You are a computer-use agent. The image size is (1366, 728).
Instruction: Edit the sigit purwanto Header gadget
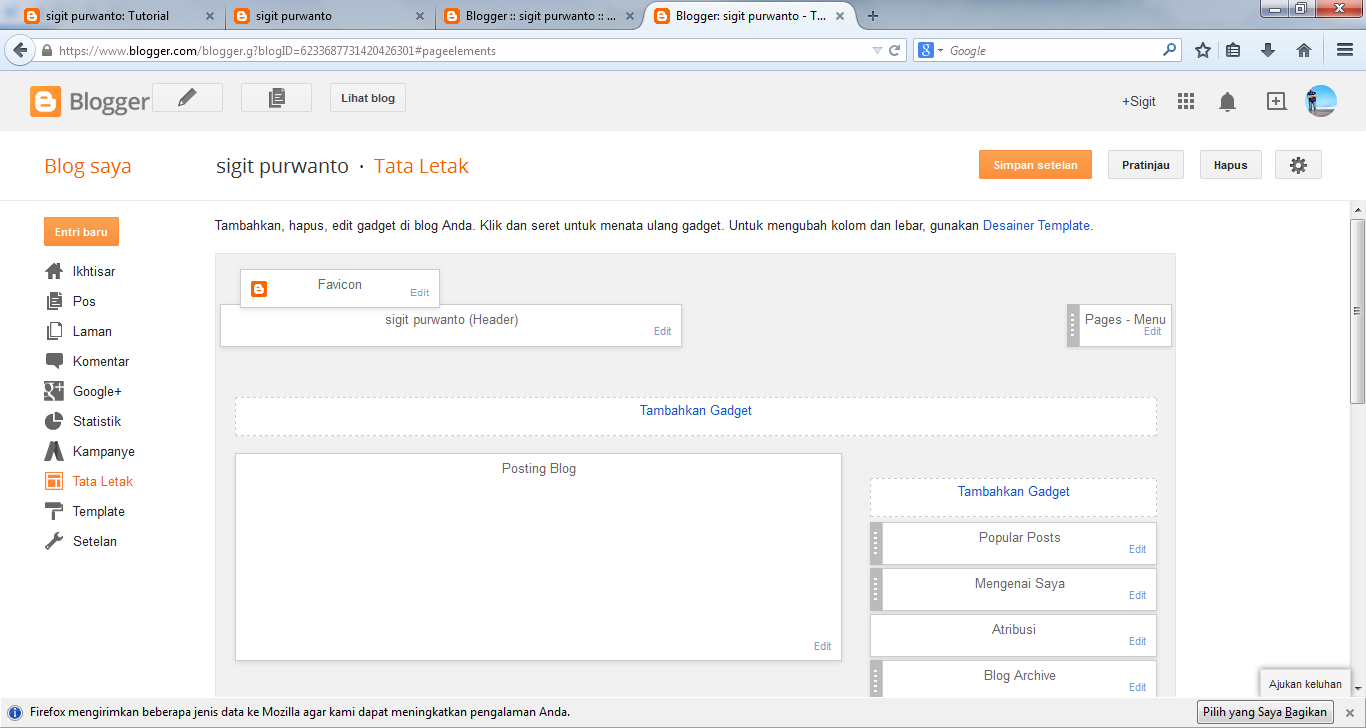[662, 331]
